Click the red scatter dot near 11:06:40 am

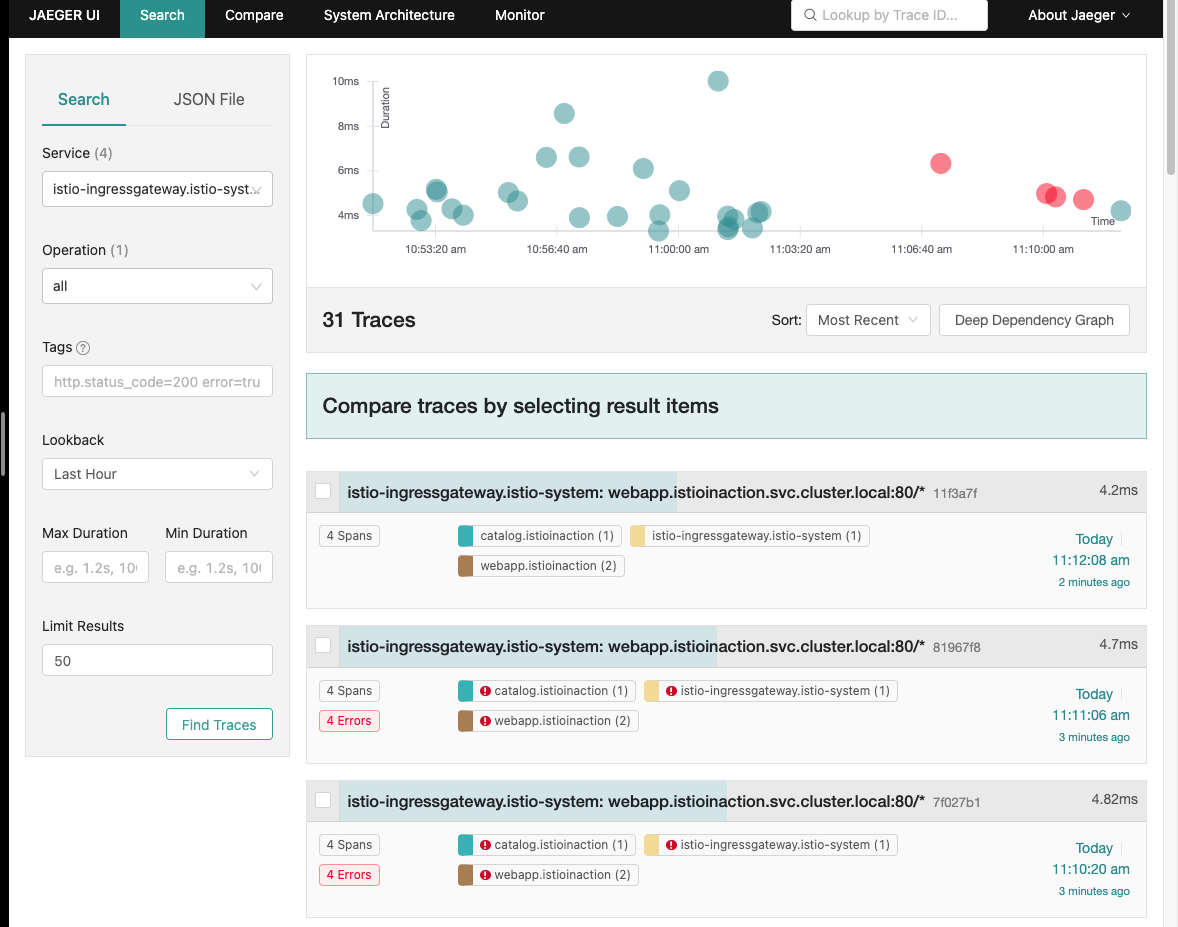pos(941,163)
